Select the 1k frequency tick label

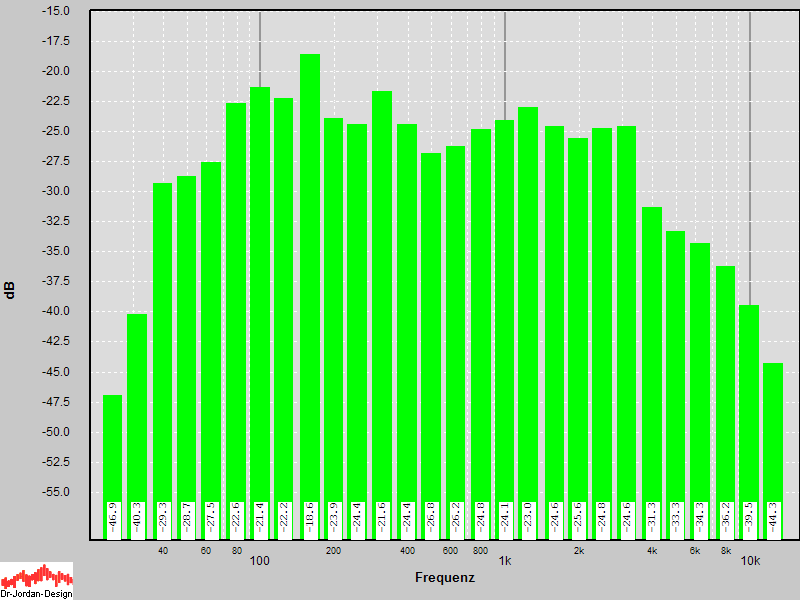(505, 561)
